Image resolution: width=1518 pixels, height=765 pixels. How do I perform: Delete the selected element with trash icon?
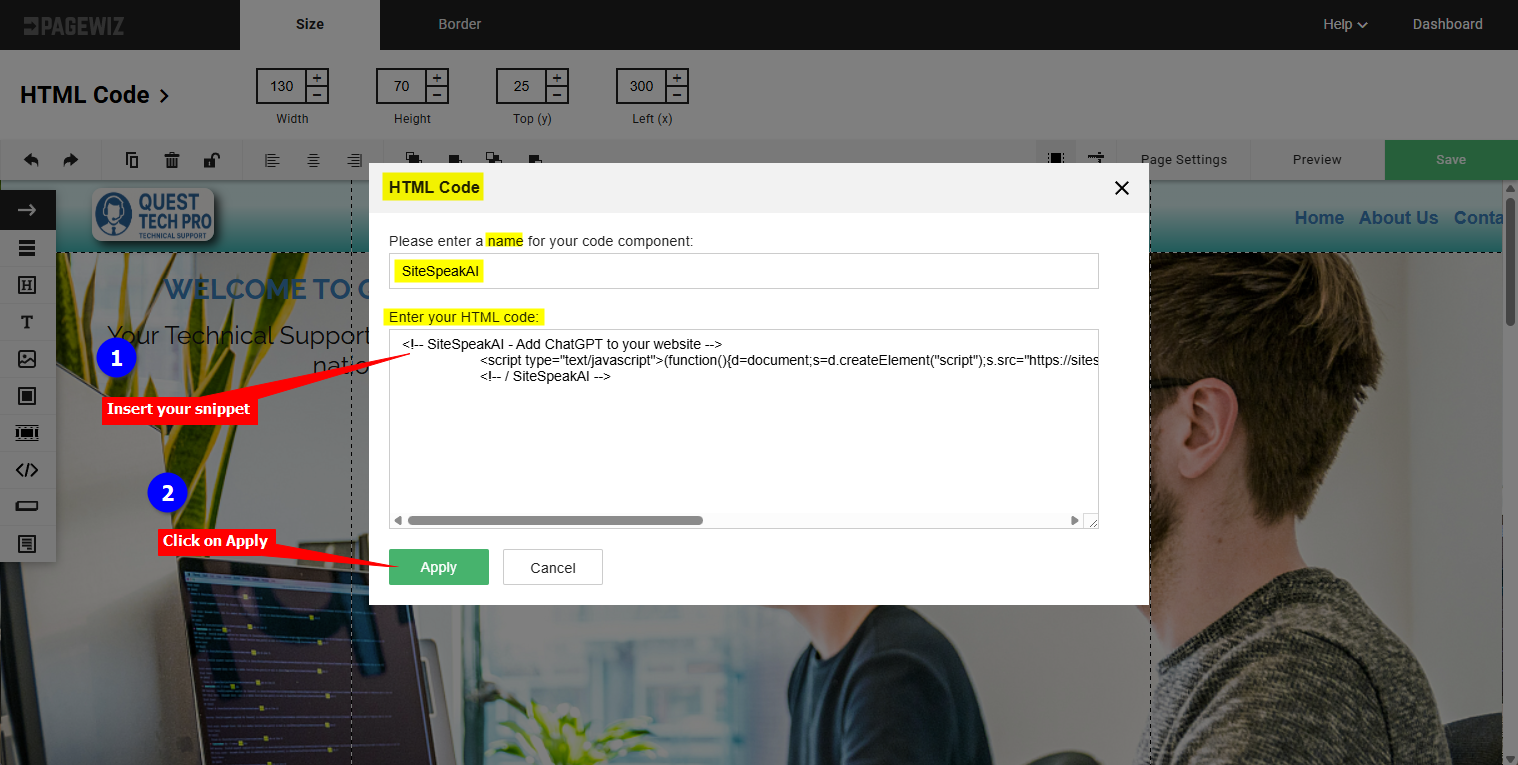pyautogui.click(x=172, y=160)
